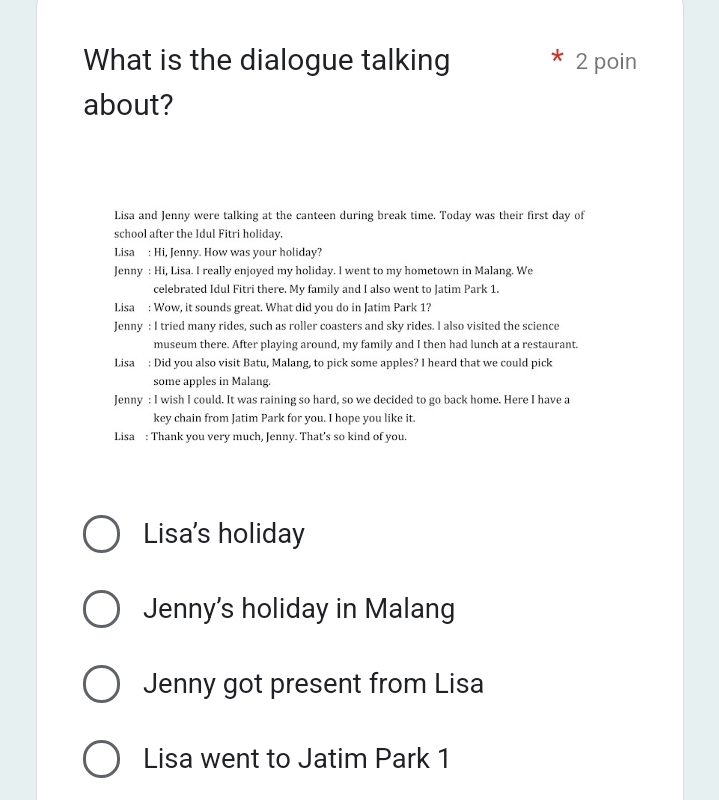Screen dimensions: 719x800
Task: Click the intro sentence "Lisa and Jenny were talking"
Action: coord(349,224)
